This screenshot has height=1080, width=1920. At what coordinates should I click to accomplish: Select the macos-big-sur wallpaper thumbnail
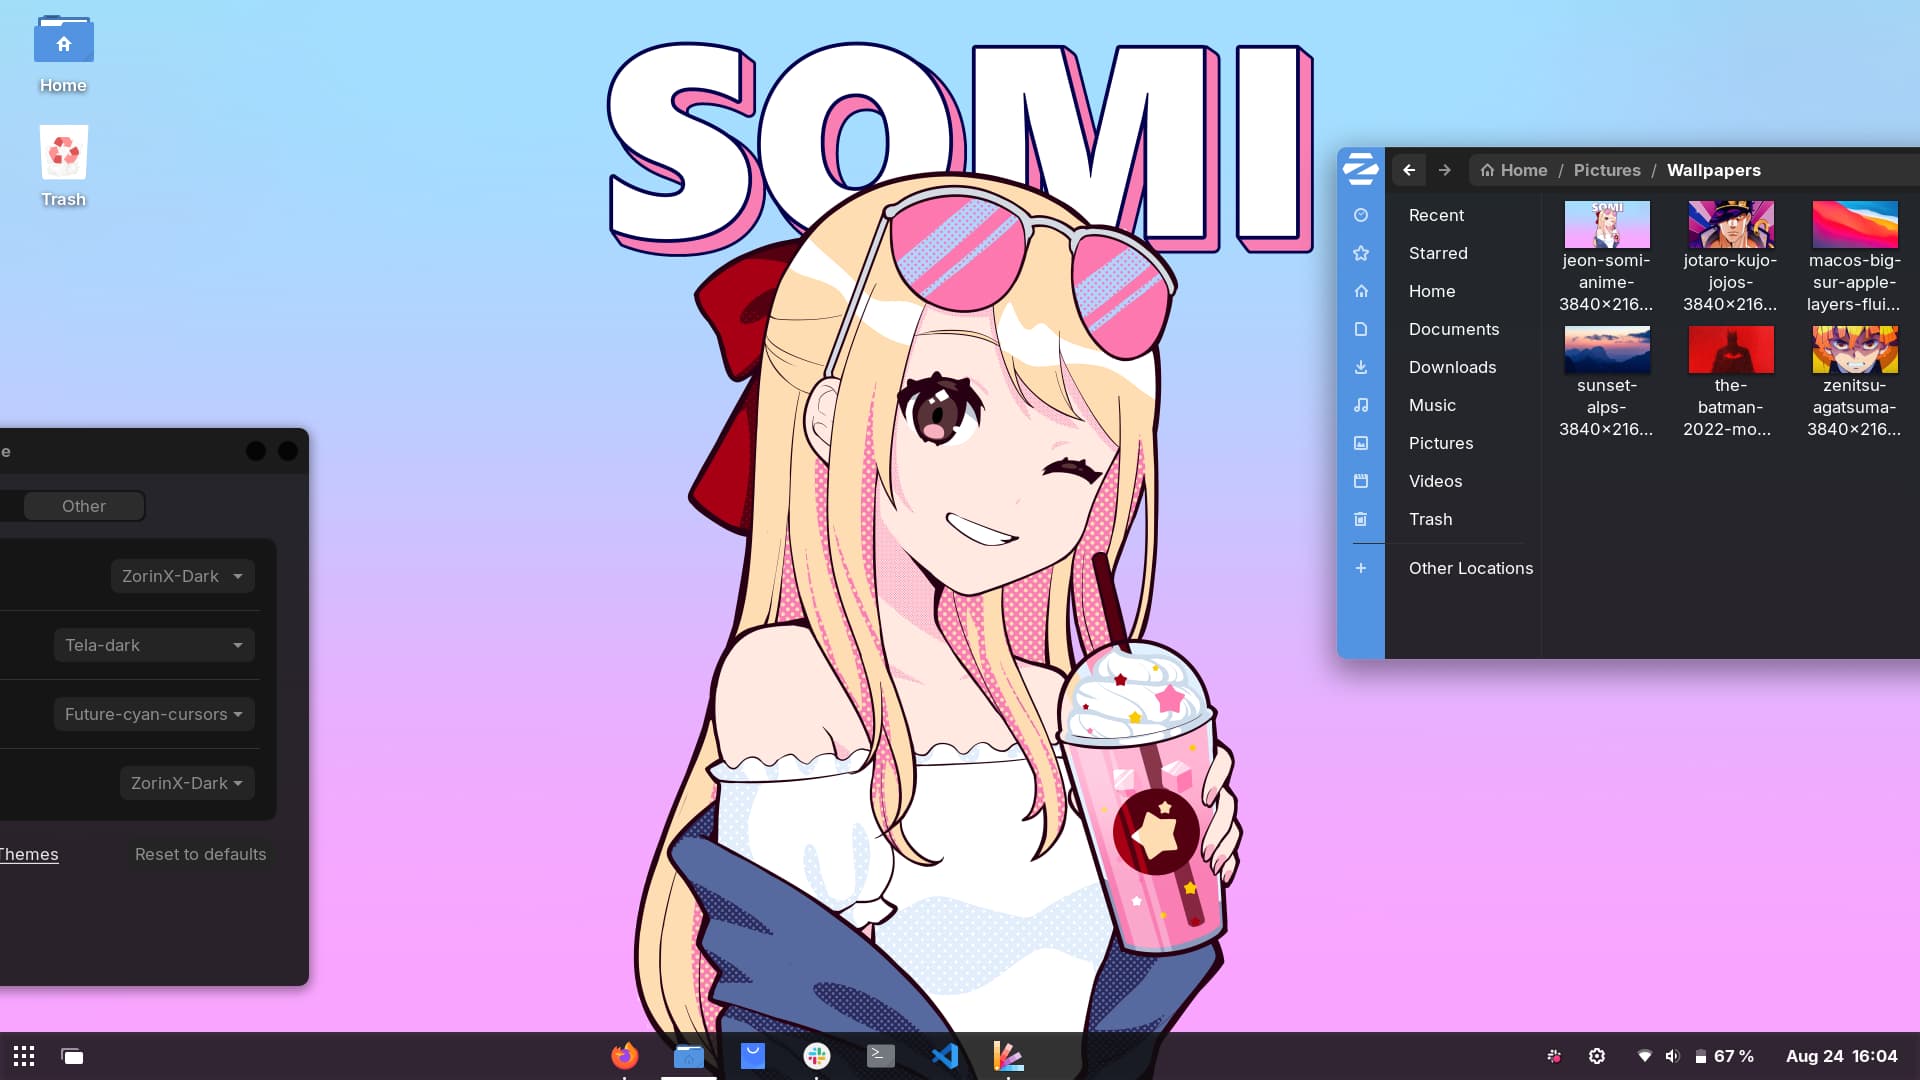pos(1855,224)
